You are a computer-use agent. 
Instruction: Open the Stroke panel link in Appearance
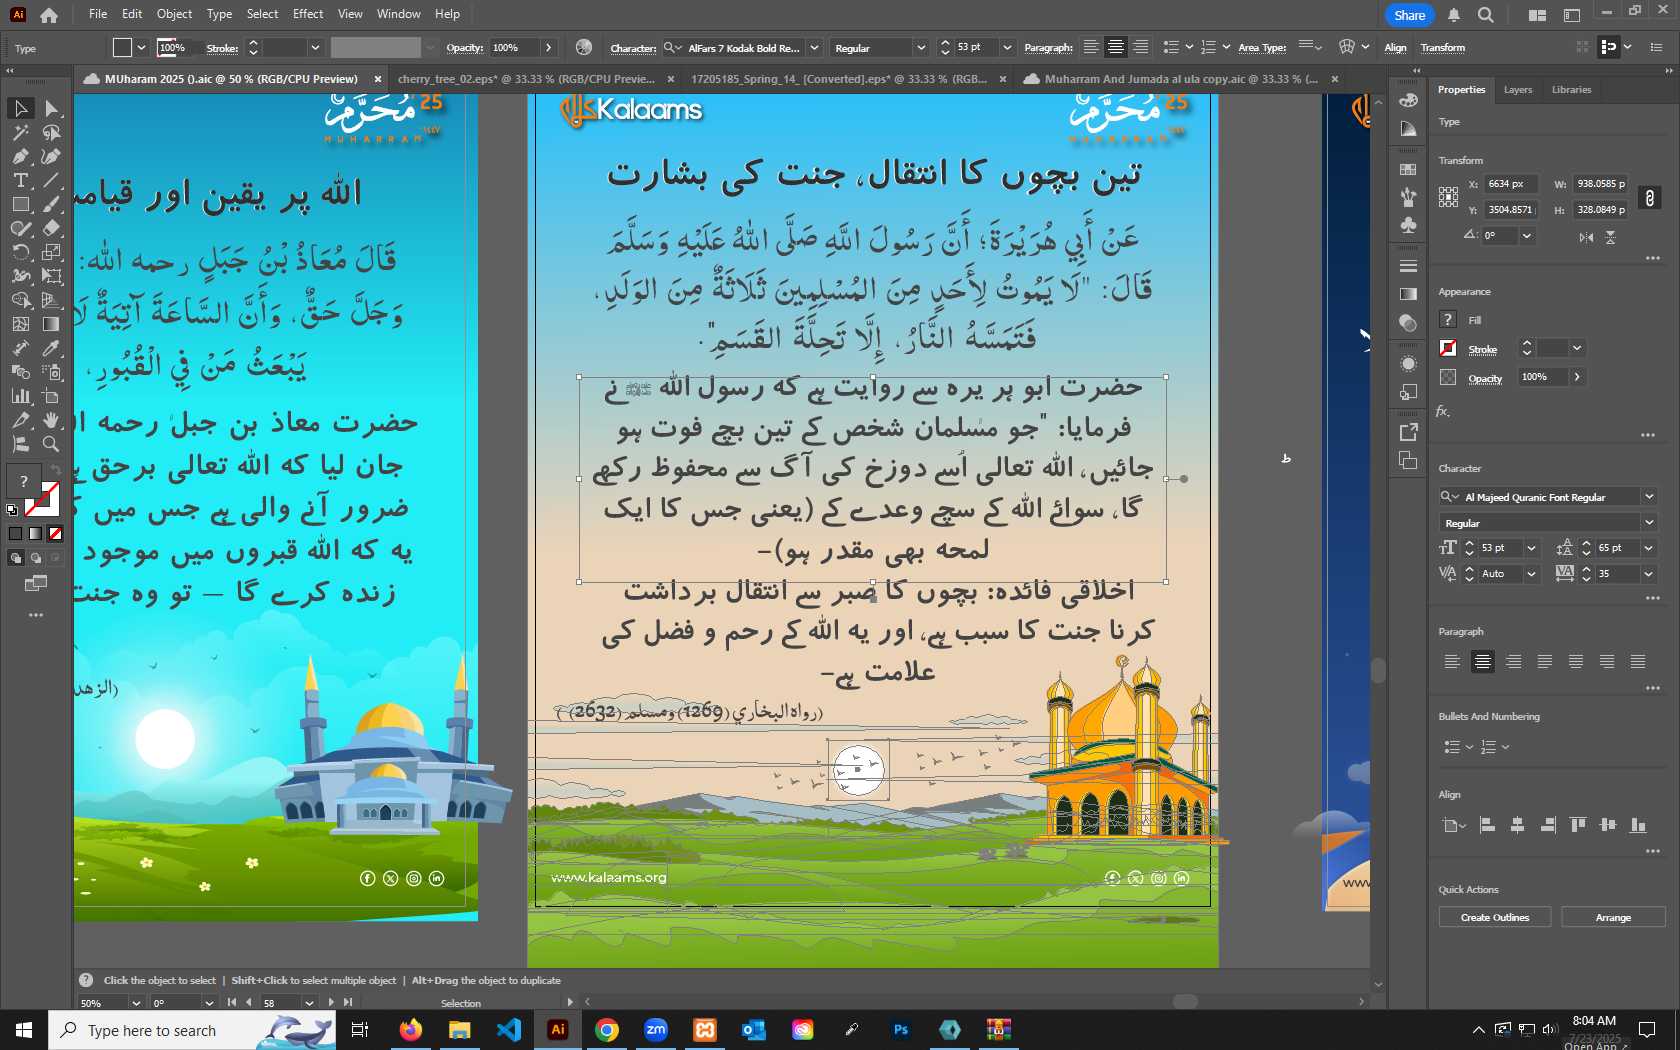[x=1482, y=350]
